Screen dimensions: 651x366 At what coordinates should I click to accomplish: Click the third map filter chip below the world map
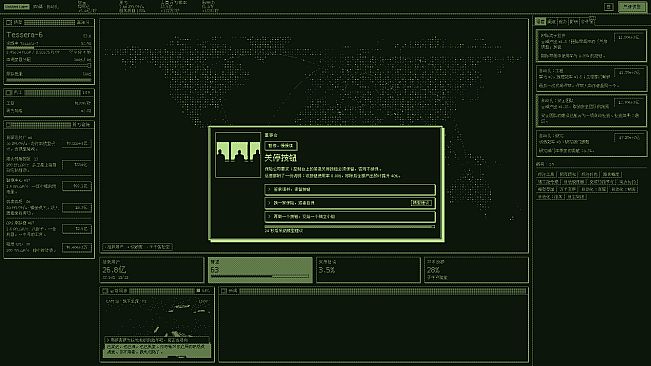coord(159,247)
